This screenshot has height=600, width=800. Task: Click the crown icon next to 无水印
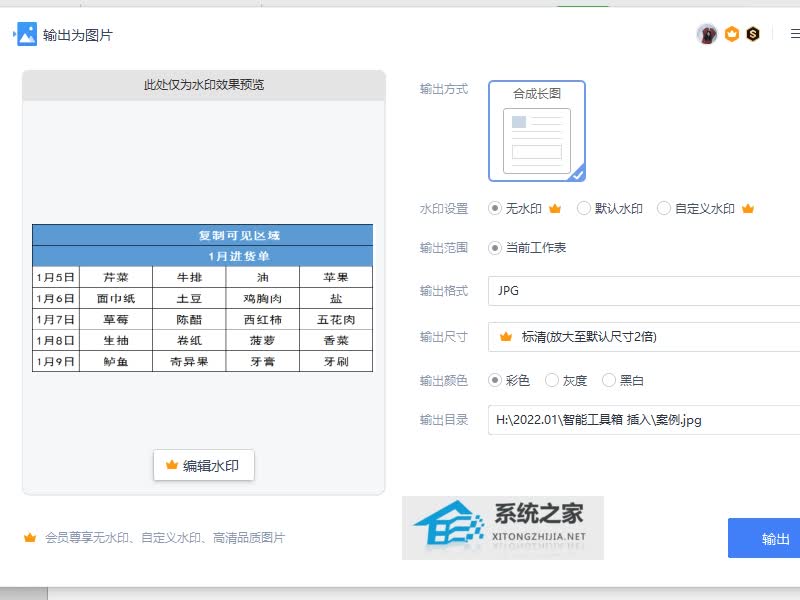tap(553, 208)
